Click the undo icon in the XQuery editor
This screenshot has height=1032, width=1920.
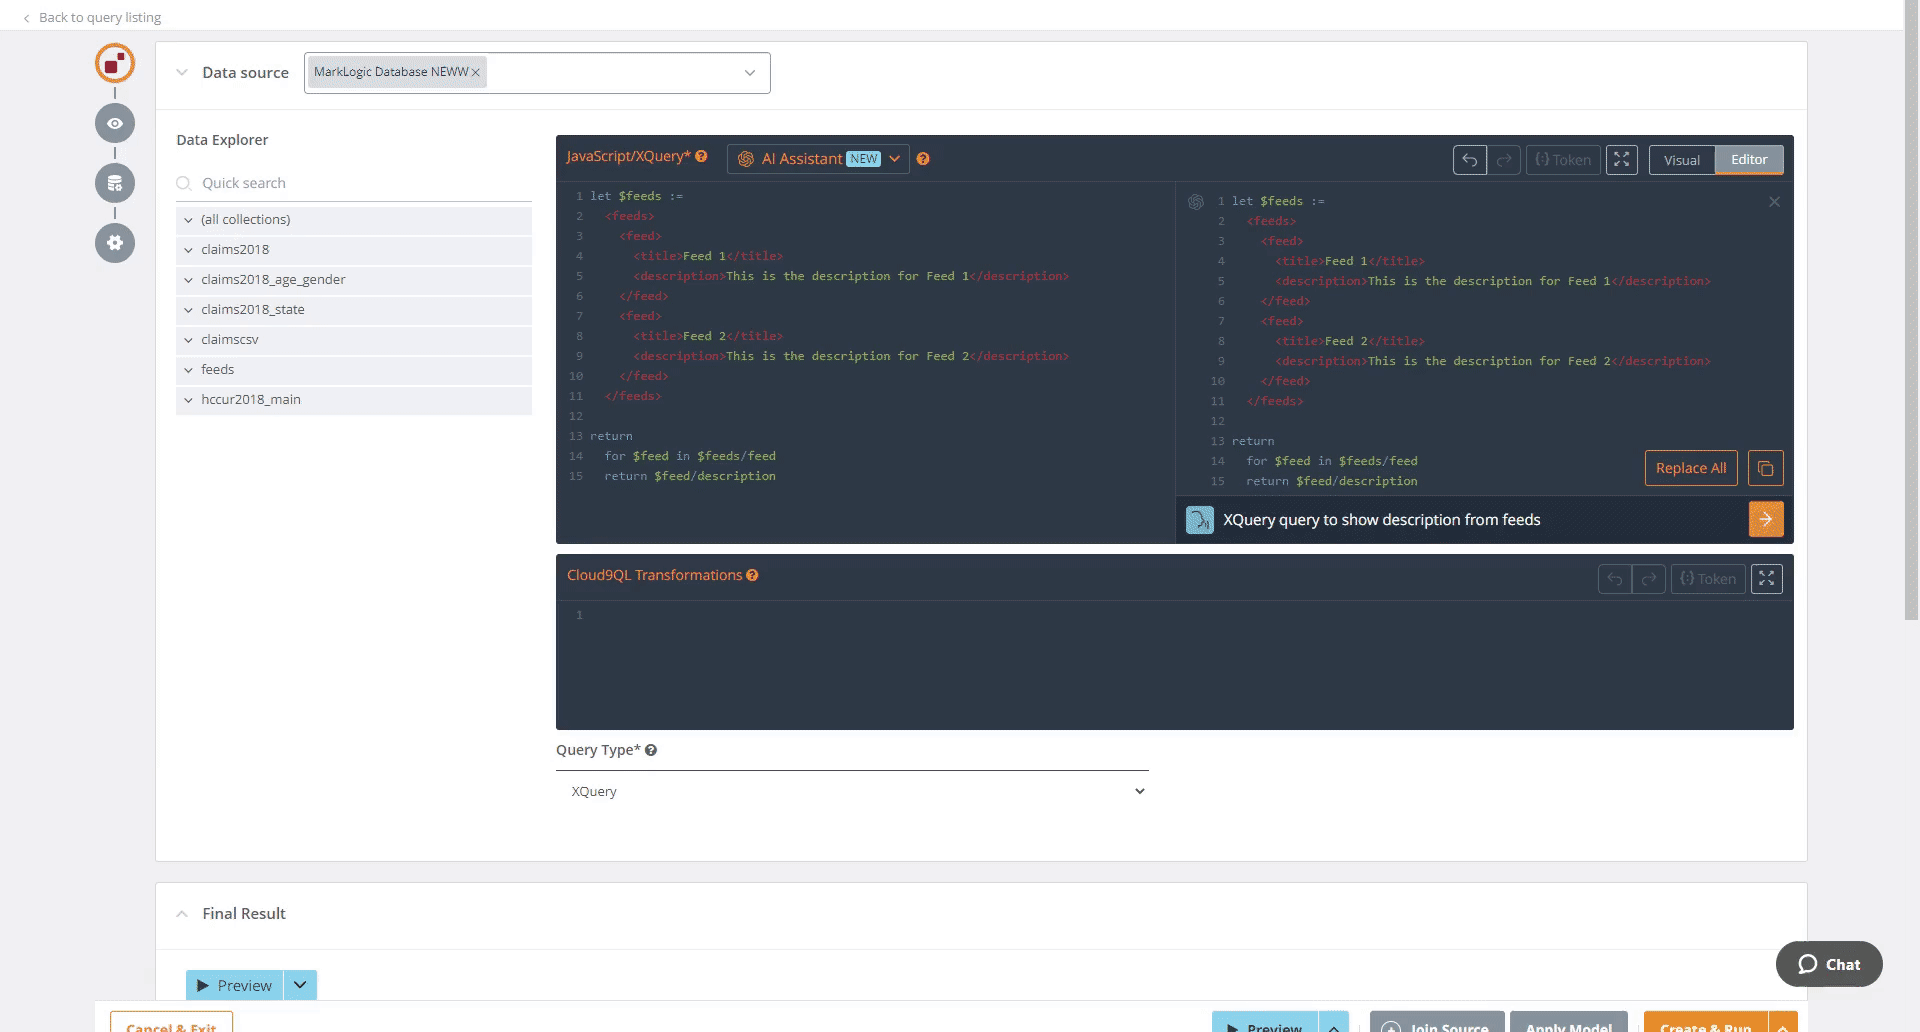pos(1469,159)
